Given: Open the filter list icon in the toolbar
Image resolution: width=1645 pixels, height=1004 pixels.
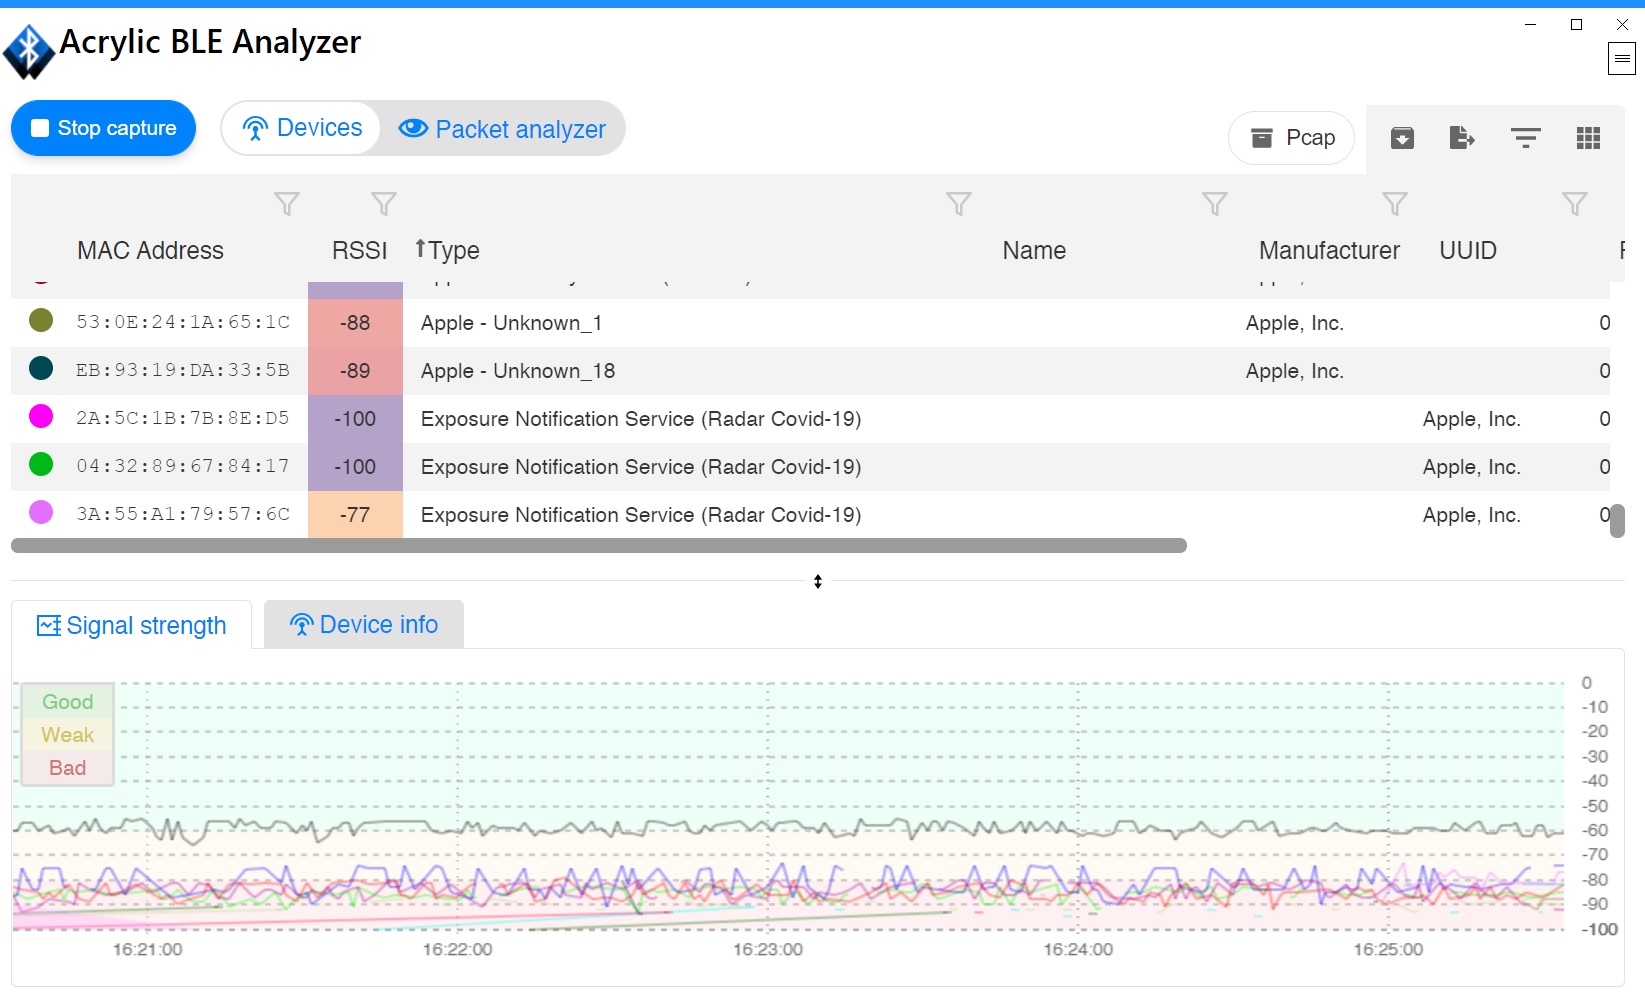Looking at the screenshot, I should point(1525,138).
